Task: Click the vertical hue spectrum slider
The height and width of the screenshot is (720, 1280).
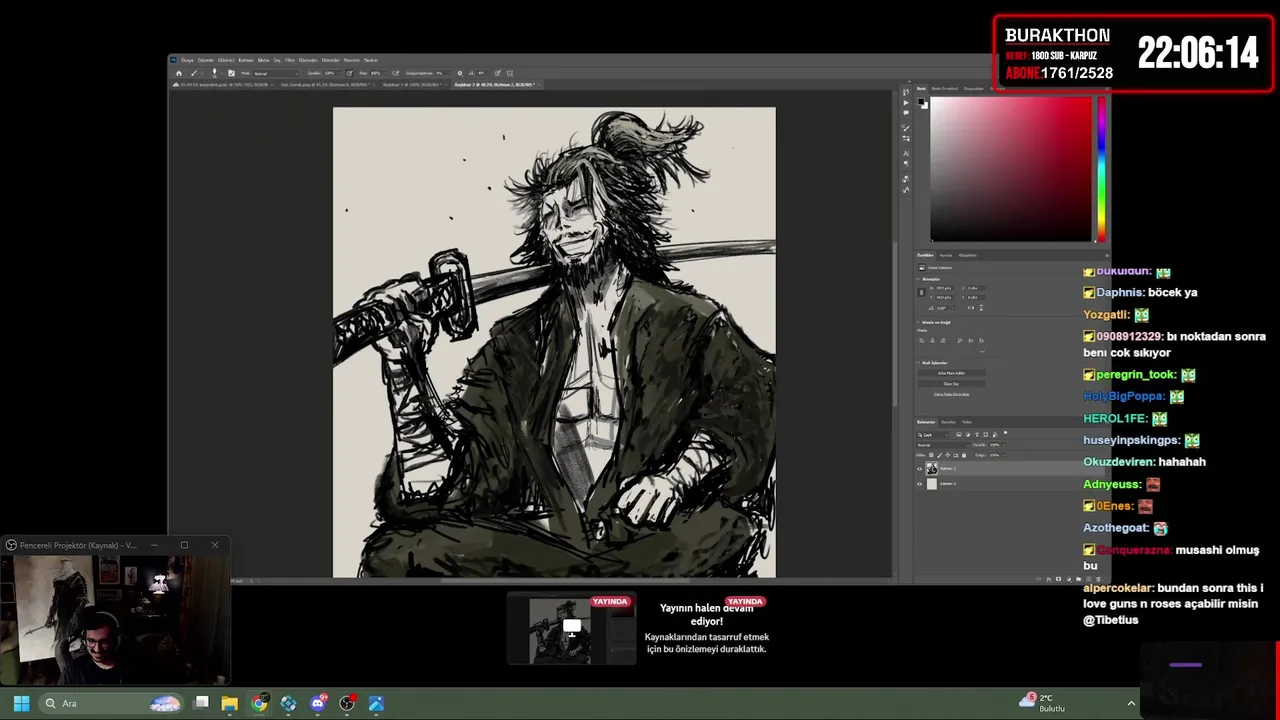Action: 1101,169
